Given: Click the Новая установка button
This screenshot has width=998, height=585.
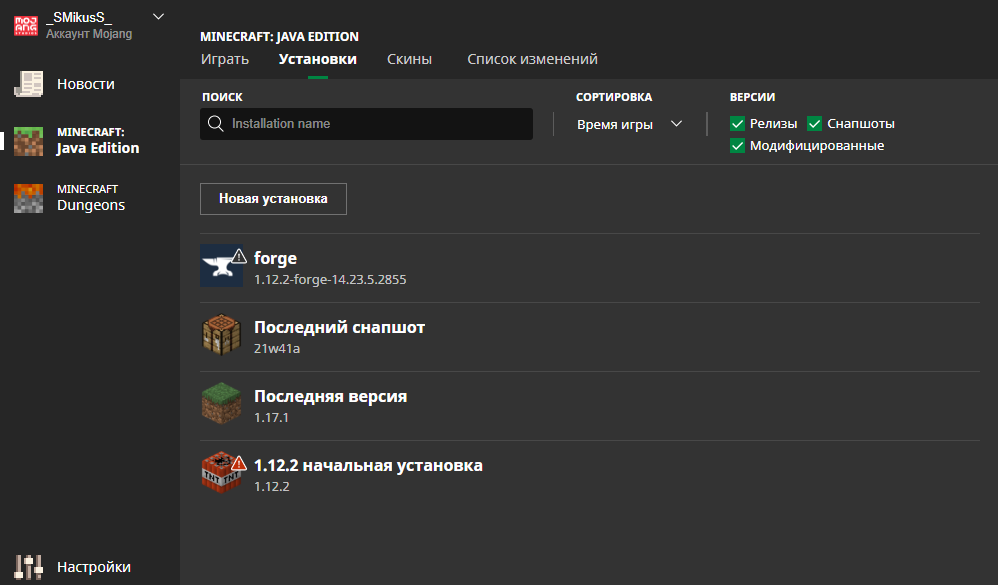Looking at the screenshot, I should 273,199.
